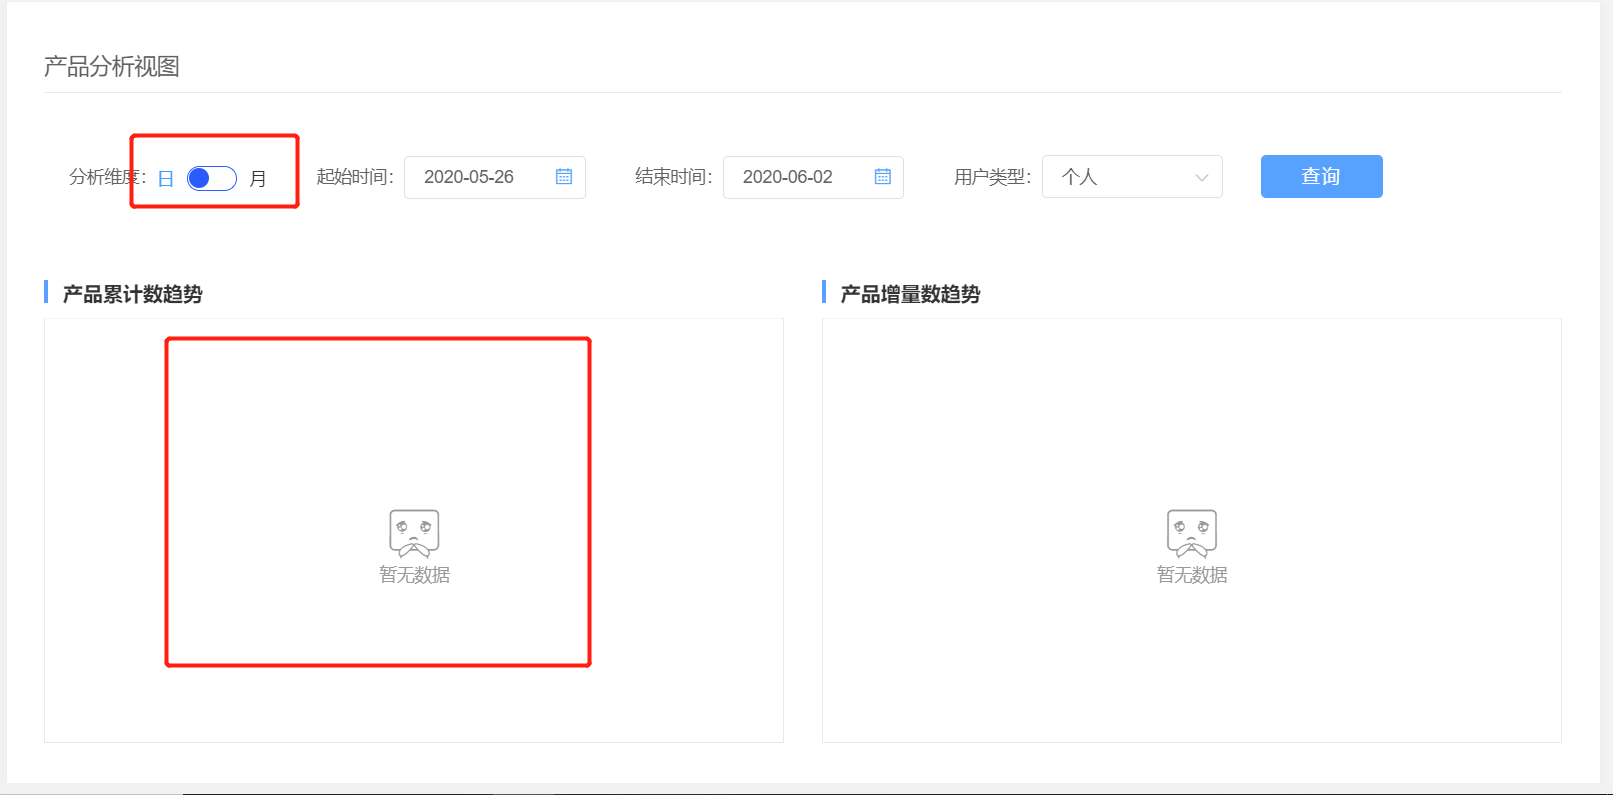Click the 产品分析视图 page title
The image size is (1613, 795).
[x=112, y=66]
